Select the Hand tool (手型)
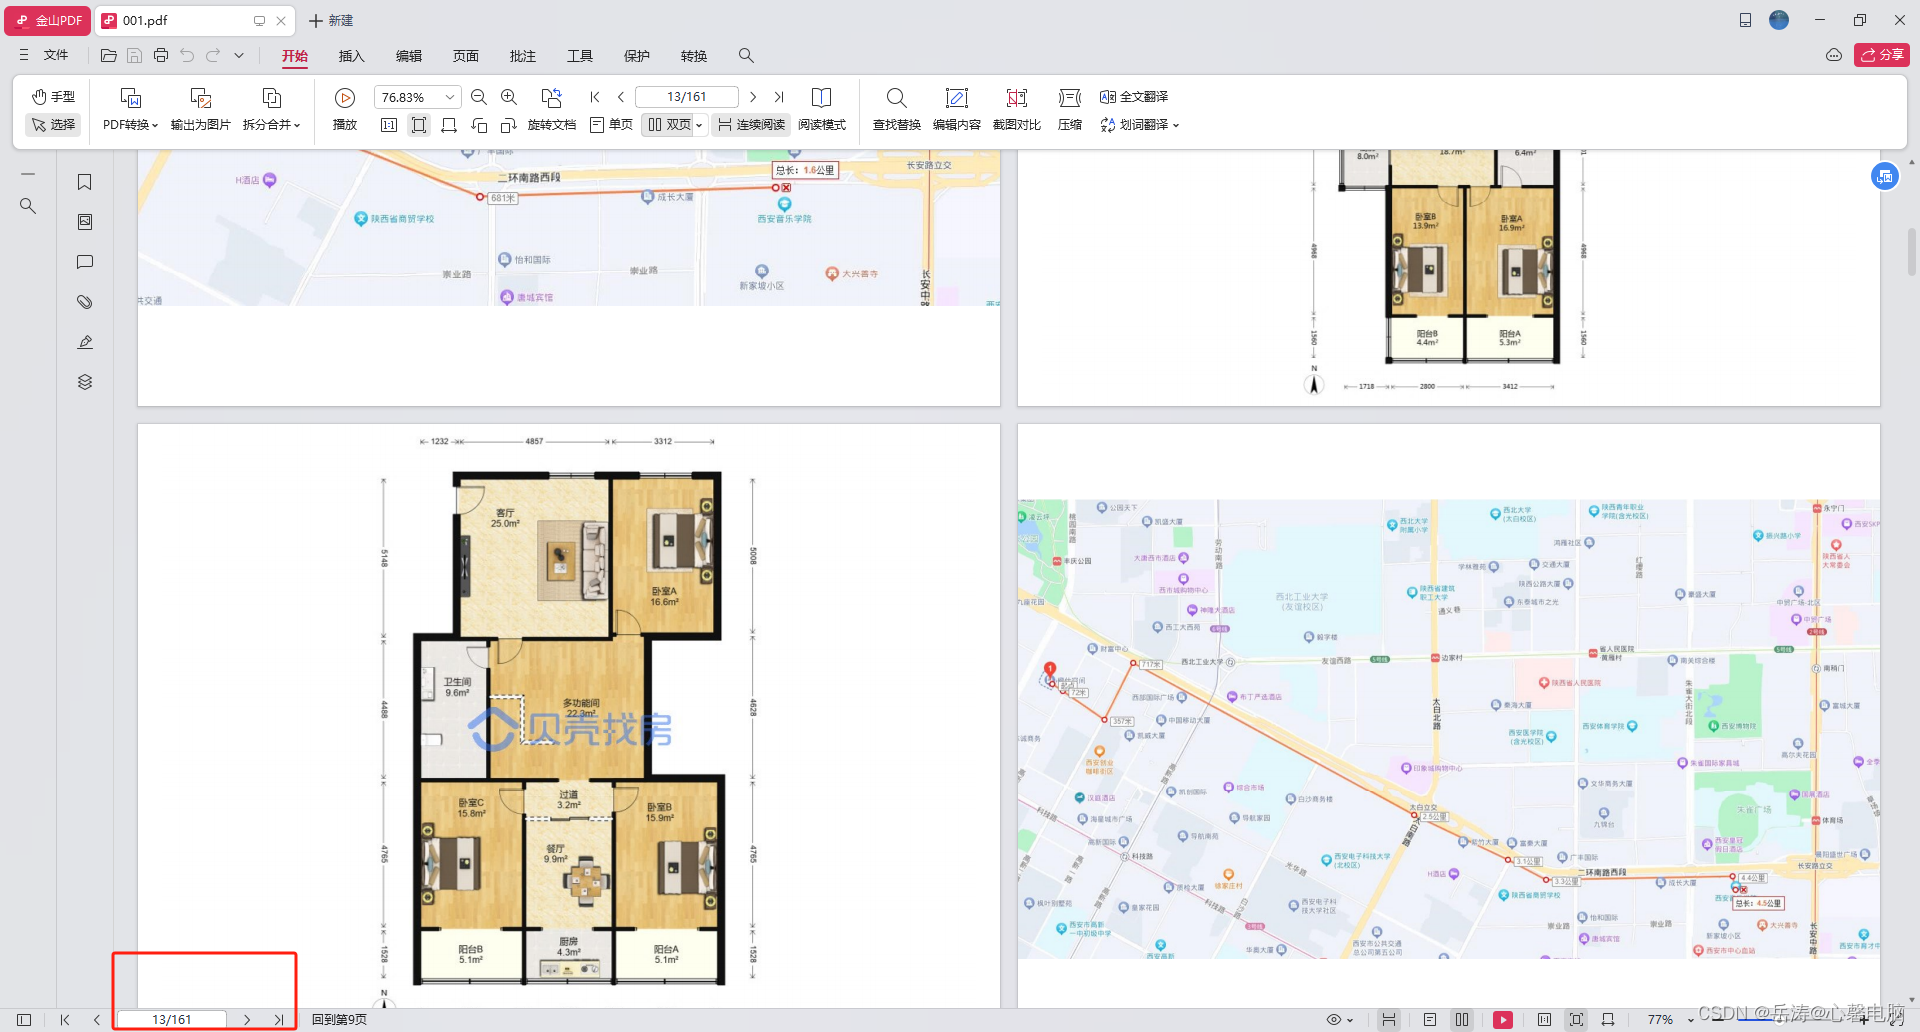1920x1032 pixels. pyautogui.click(x=54, y=97)
